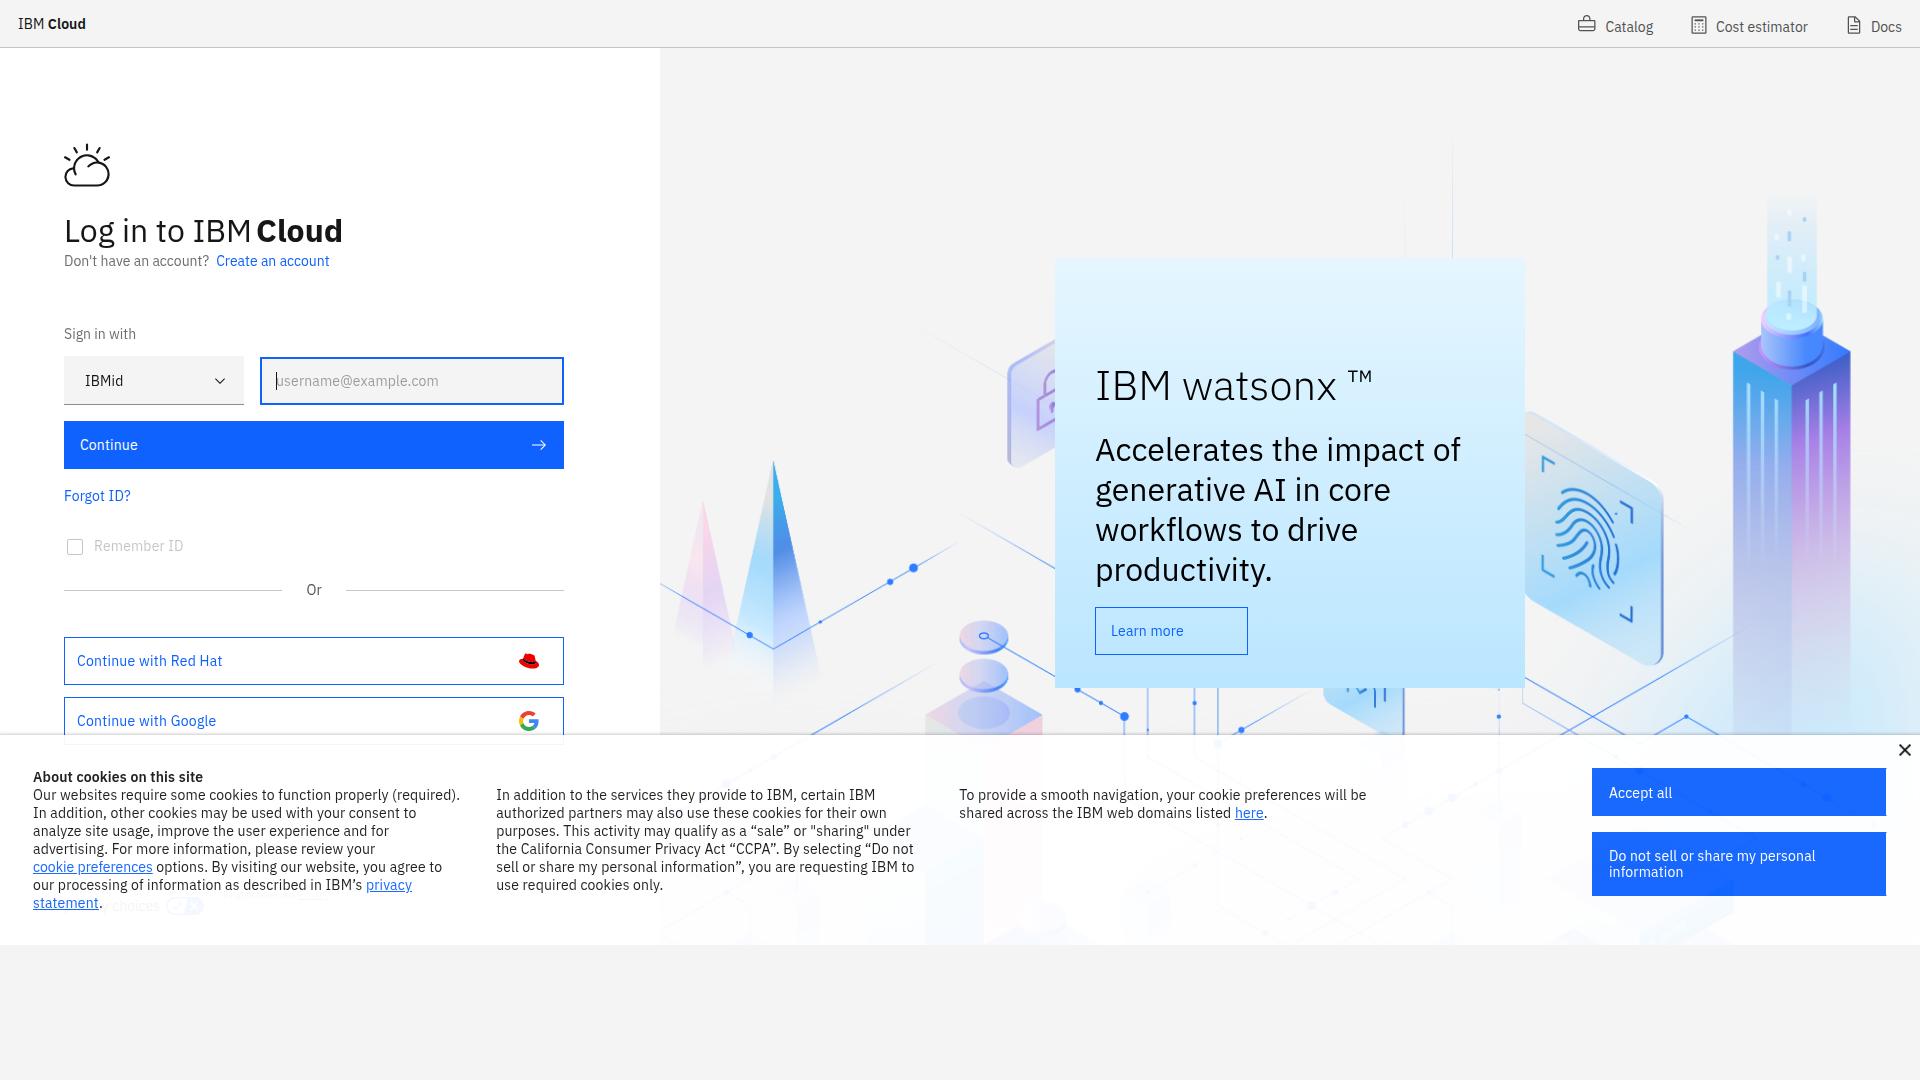Click the Red Hat logo icon
Viewport: 1920px width, 1080px height.
529,661
